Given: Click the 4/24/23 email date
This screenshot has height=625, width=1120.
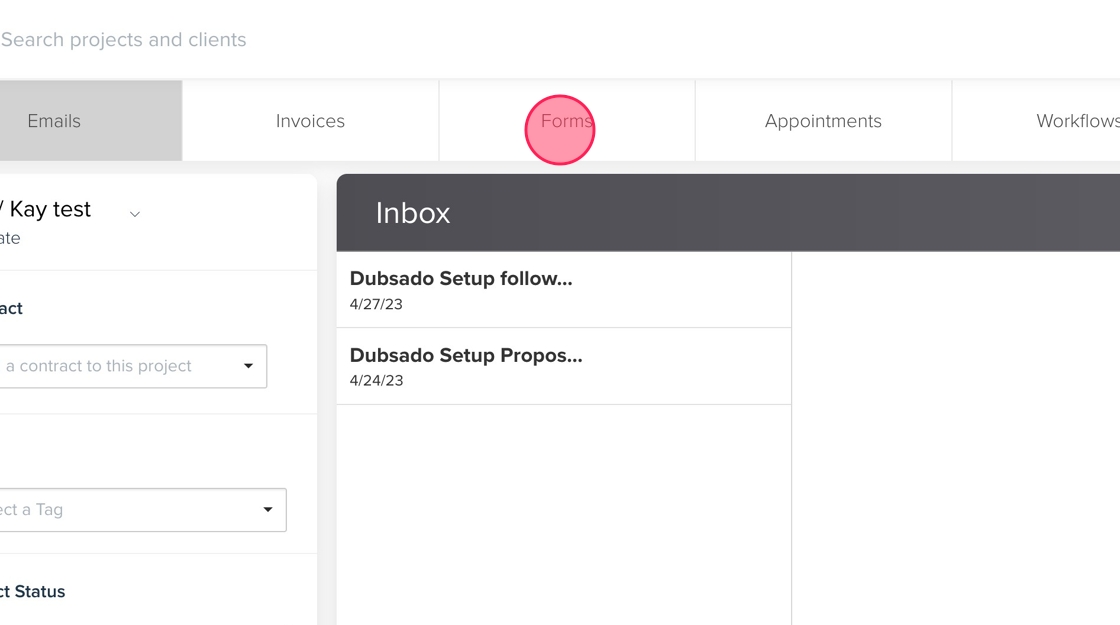Looking at the screenshot, I should pyautogui.click(x=376, y=380).
